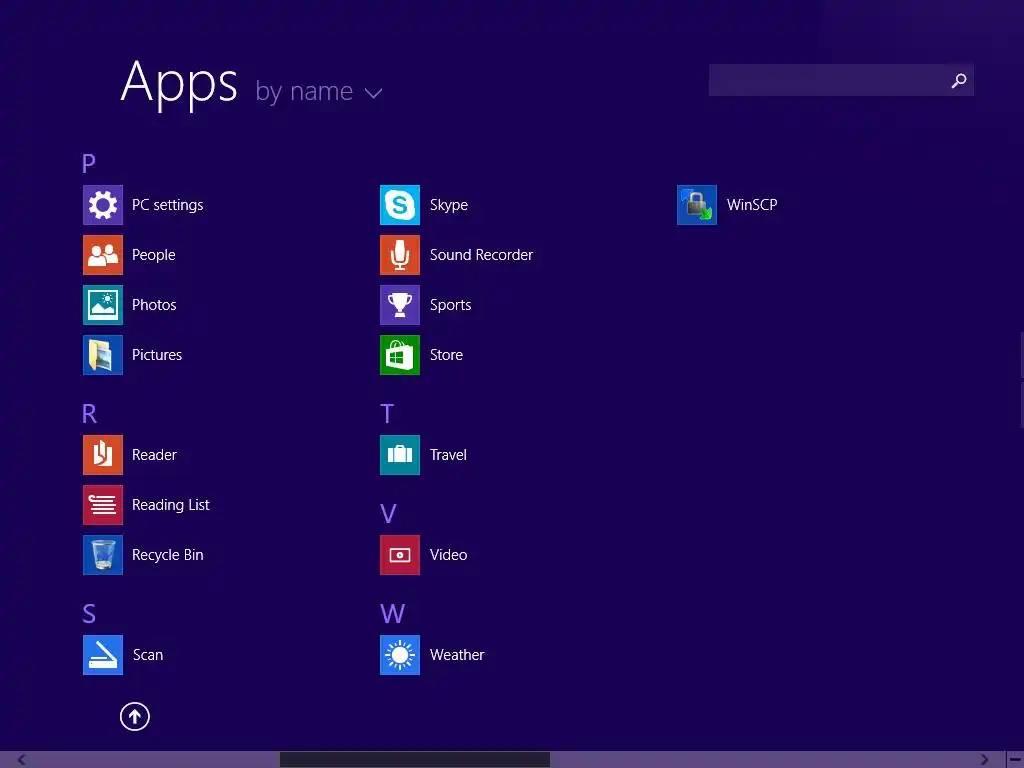Screen dimensions: 1024x768
Task: Click the scrollbar left arrow
Action: (x=22, y=760)
